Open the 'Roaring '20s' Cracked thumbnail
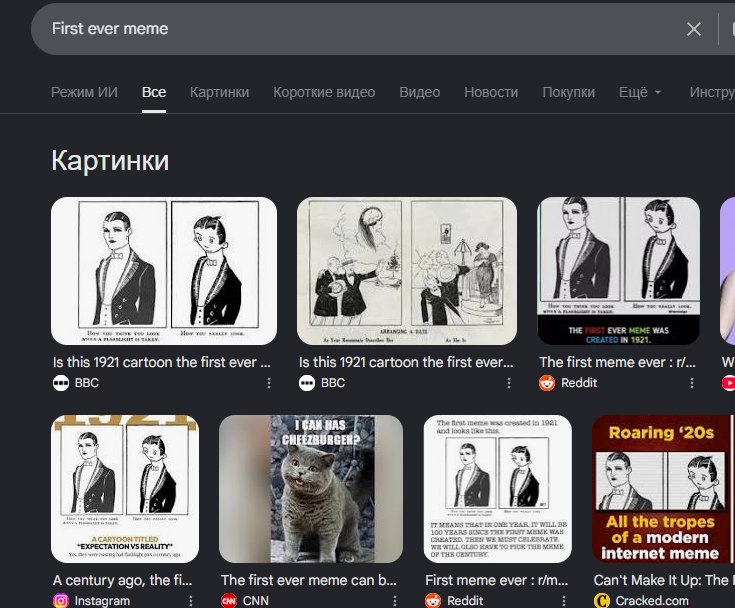 coord(663,489)
